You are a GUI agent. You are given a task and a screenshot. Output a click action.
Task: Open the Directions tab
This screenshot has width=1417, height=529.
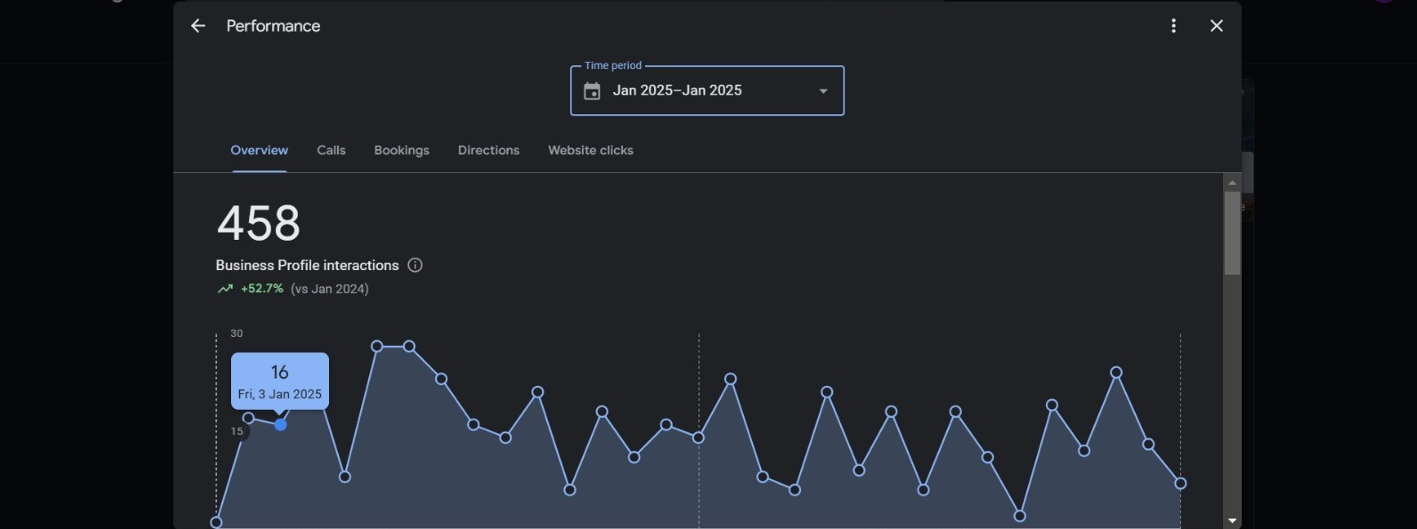click(489, 150)
